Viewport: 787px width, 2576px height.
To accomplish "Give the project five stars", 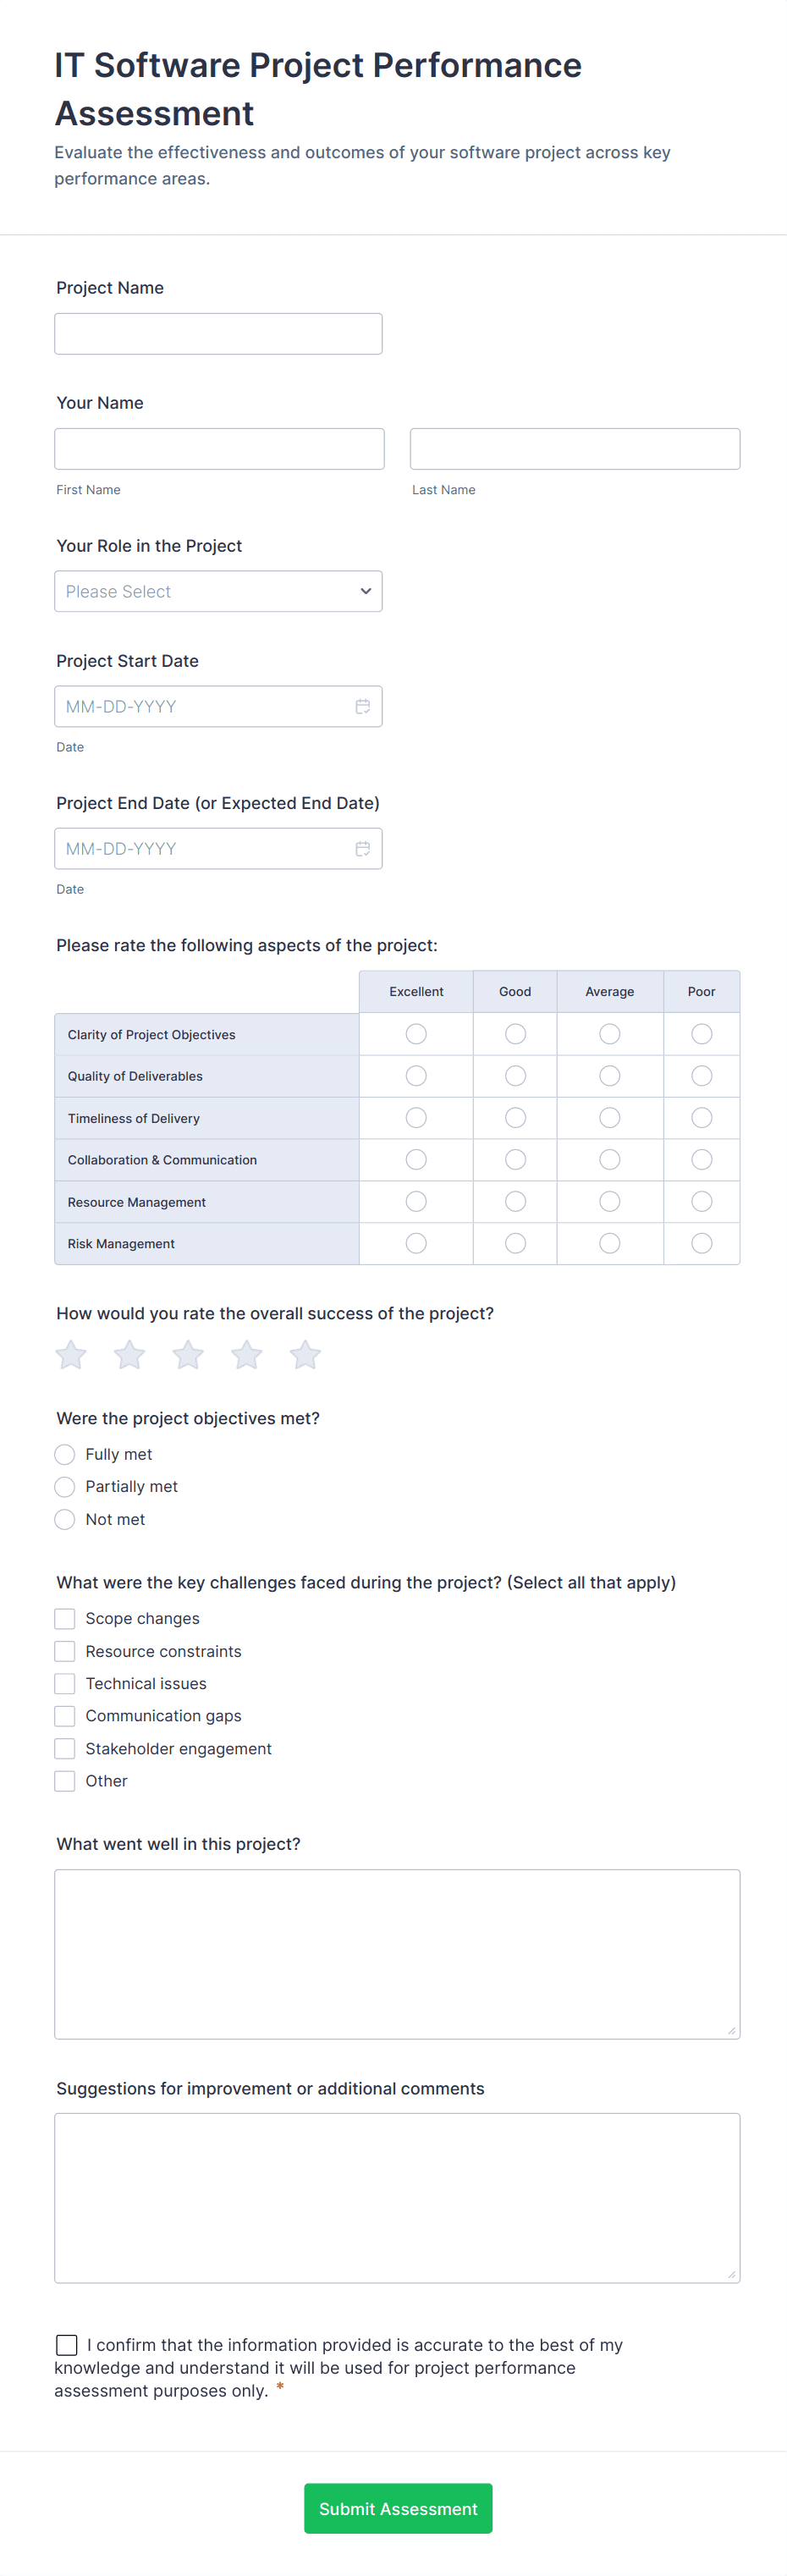I will click(305, 1355).
